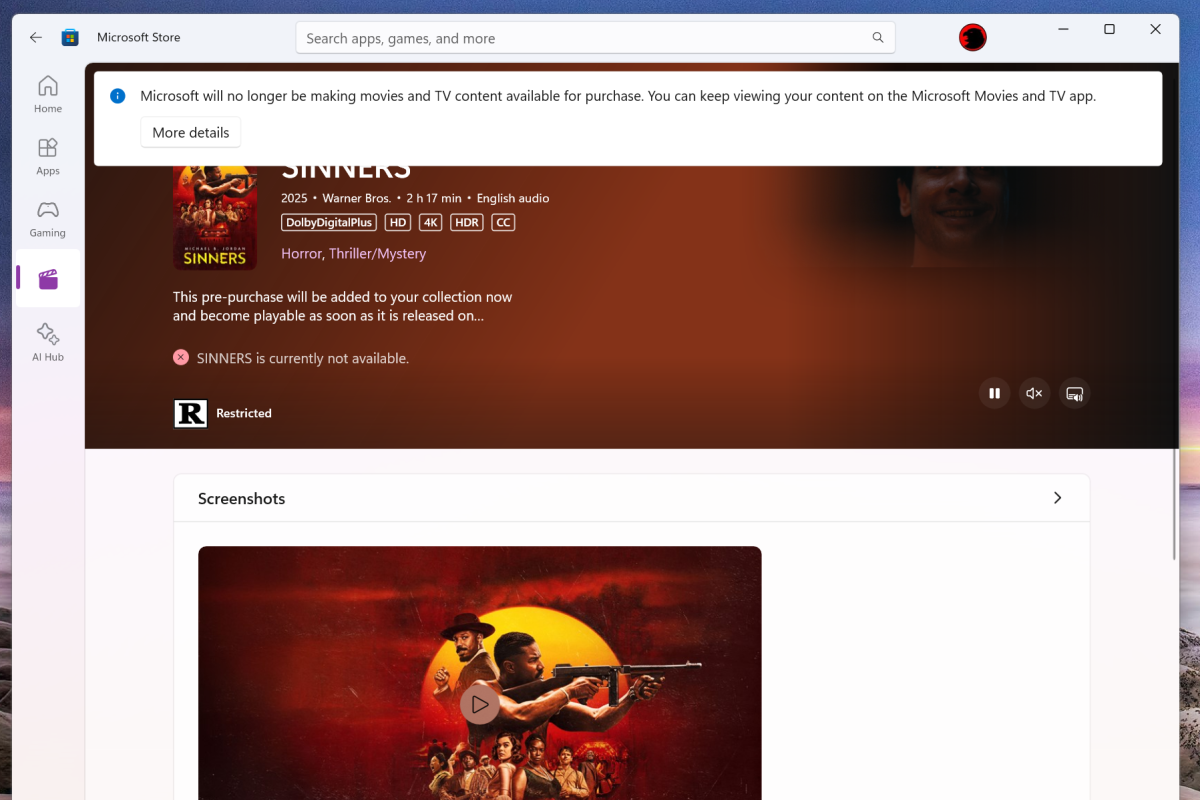The image size is (1200, 800).
Task: Click the CC closed captions badge
Action: (x=504, y=223)
